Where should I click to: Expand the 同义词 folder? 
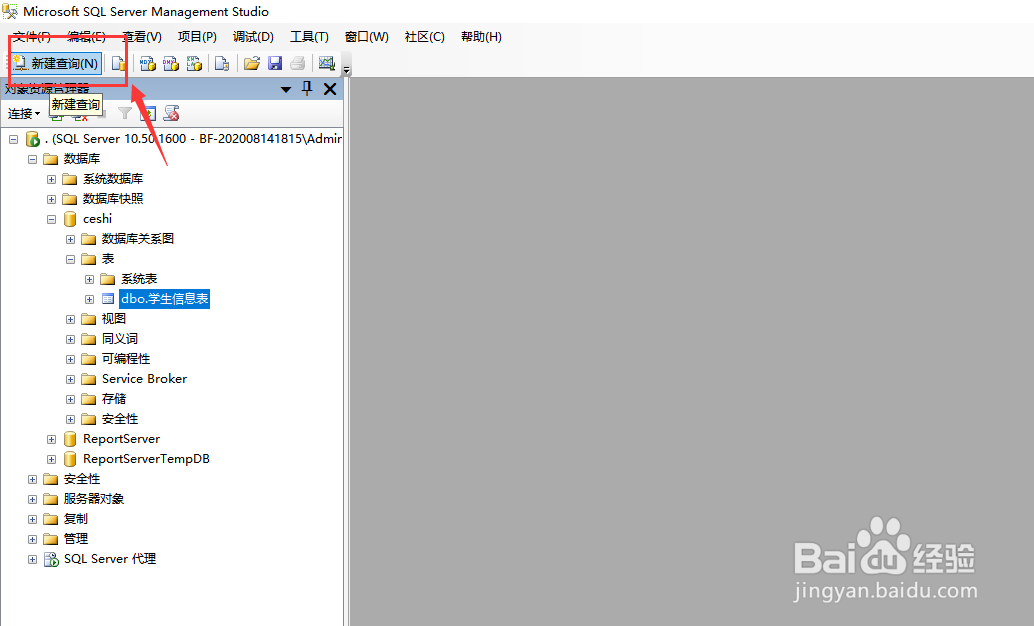point(71,340)
